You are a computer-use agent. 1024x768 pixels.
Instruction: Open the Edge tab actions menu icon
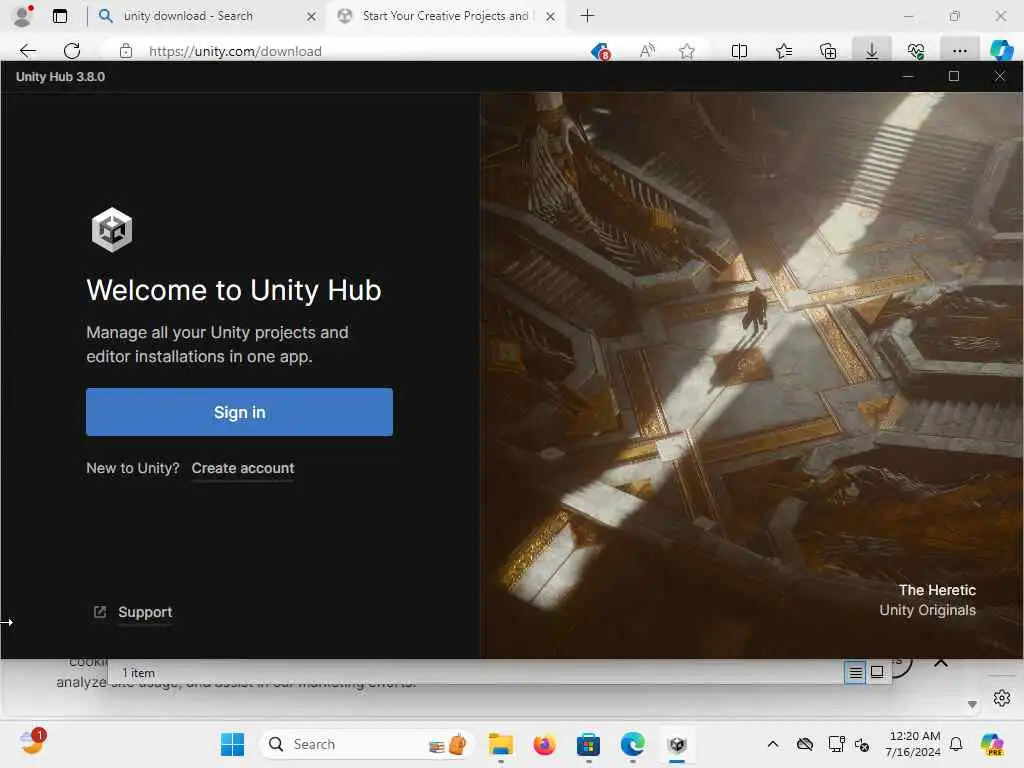click(x=59, y=16)
